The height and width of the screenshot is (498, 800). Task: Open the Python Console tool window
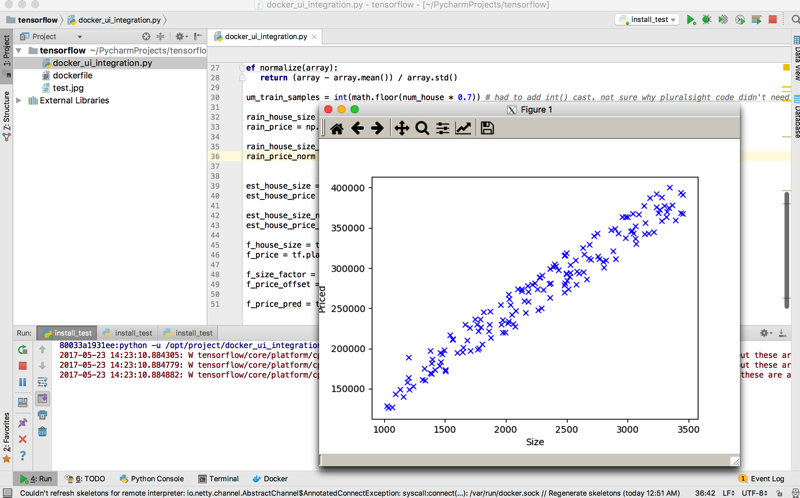(x=152, y=479)
